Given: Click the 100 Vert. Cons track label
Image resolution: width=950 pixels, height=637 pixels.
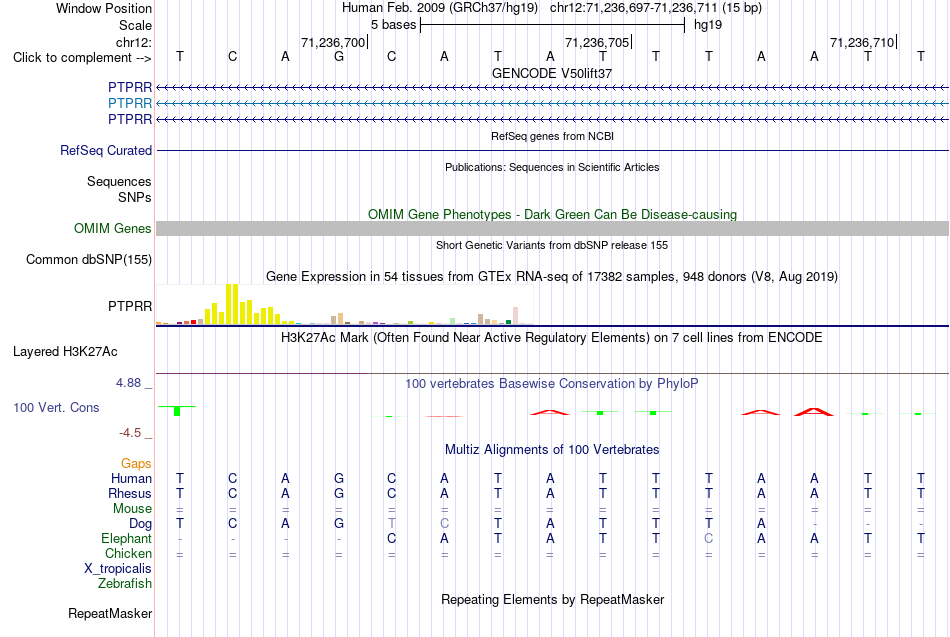Looking at the screenshot, I should pyautogui.click(x=56, y=408).
